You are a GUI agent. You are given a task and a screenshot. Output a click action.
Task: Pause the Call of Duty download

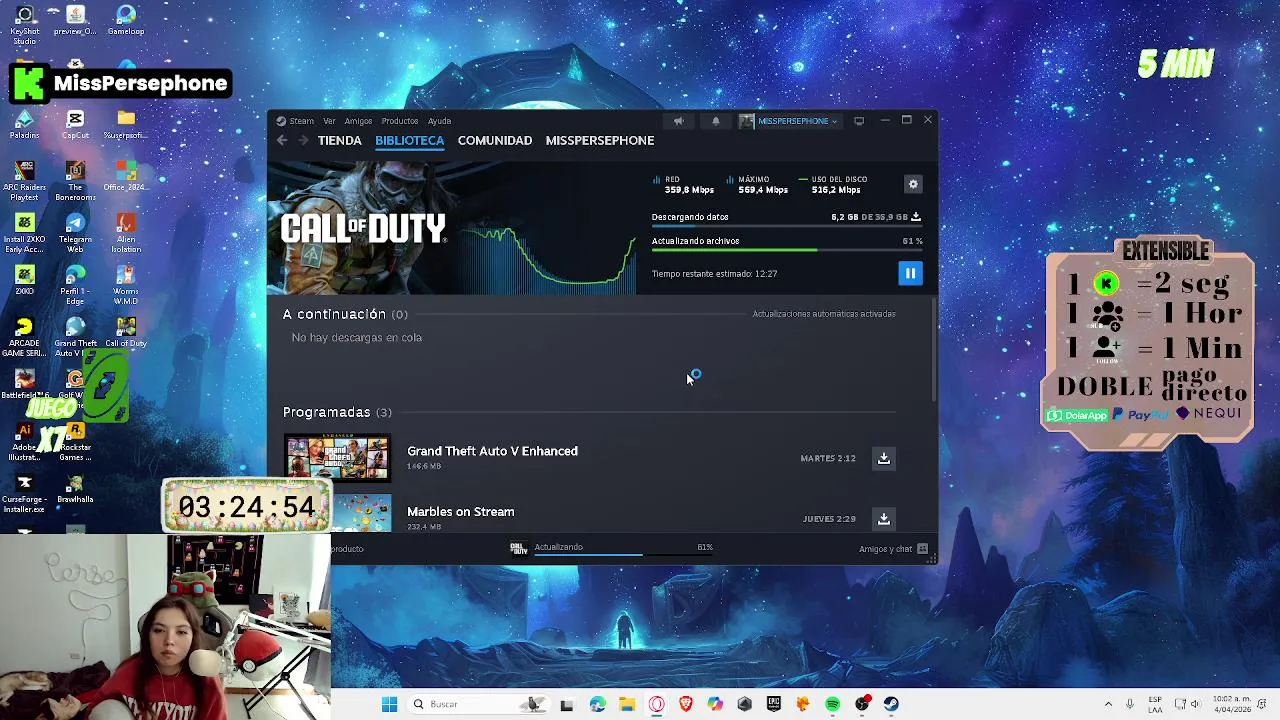point(910,273)
